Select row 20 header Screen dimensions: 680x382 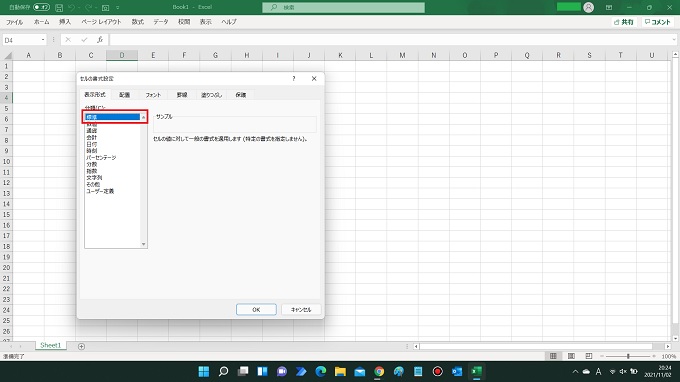coord(7,268)
